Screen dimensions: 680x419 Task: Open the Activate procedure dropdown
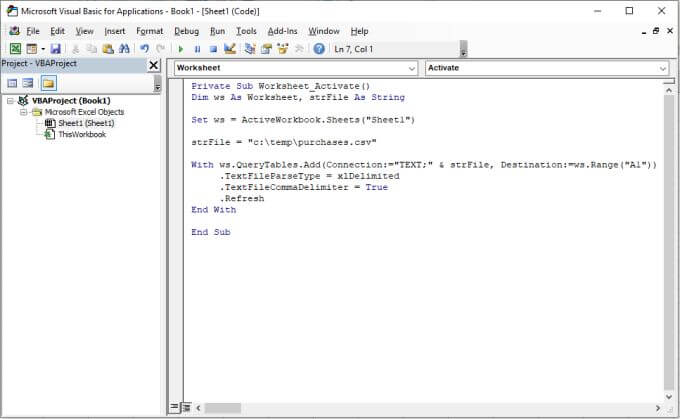[662, 68]
